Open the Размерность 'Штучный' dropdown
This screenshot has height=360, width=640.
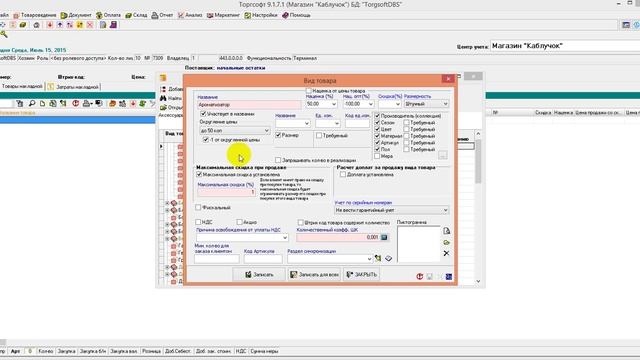pos(445,104)
